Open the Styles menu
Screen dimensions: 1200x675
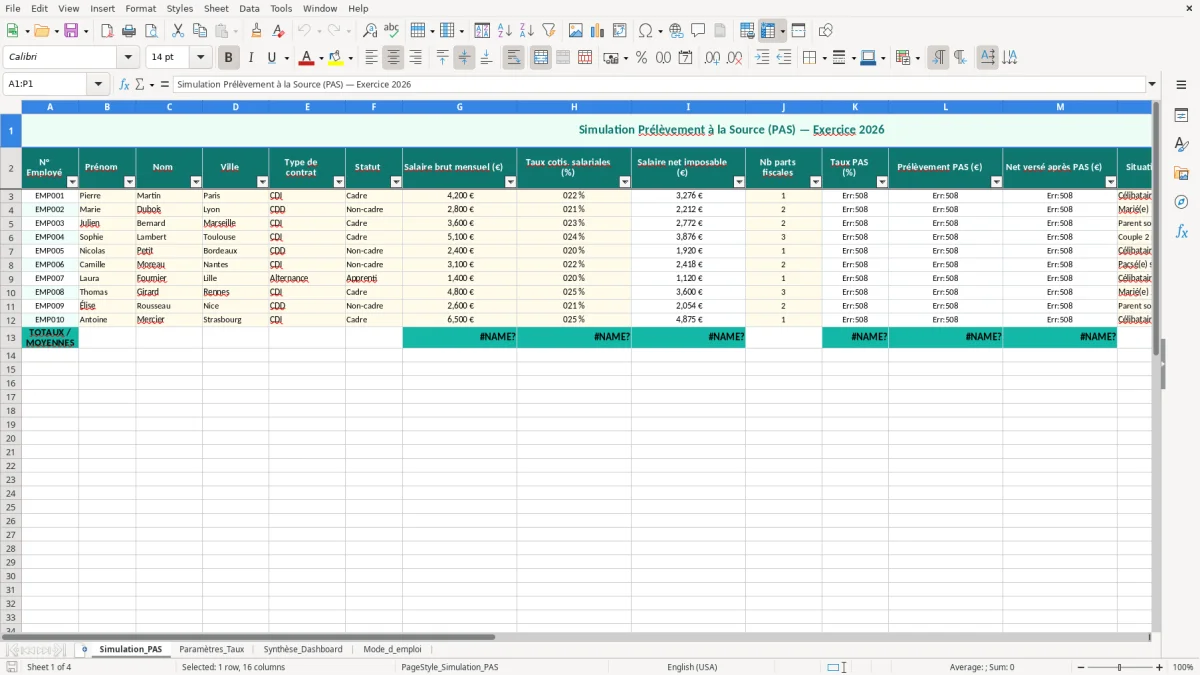pyautogui.click(x=180, y=8)
